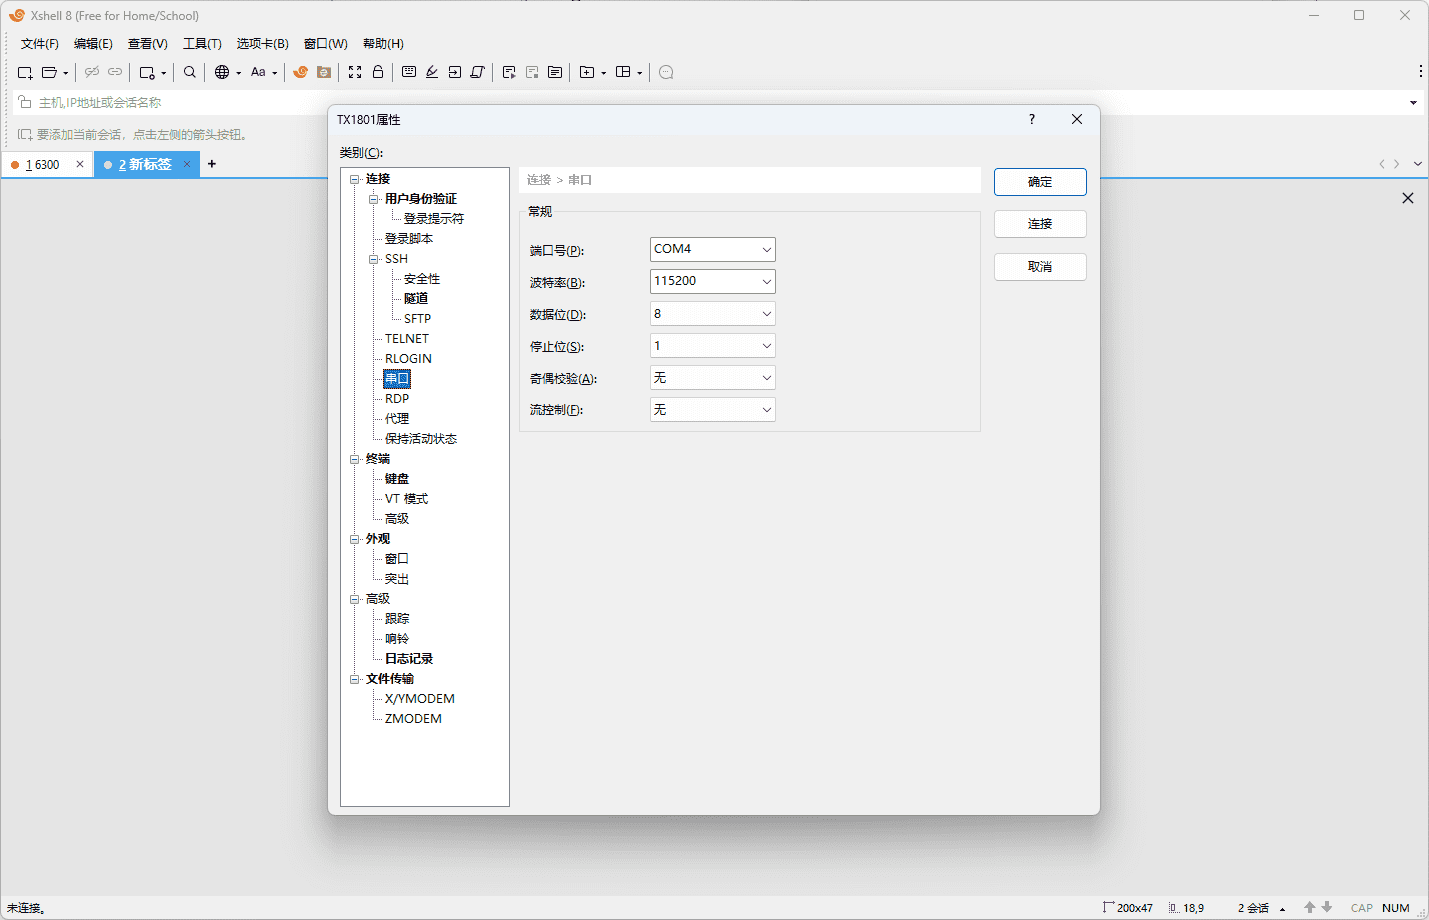This screenshot has height=920, width=1429.
Task: Open the 工具(T) menu
Action: coord(202,44)
